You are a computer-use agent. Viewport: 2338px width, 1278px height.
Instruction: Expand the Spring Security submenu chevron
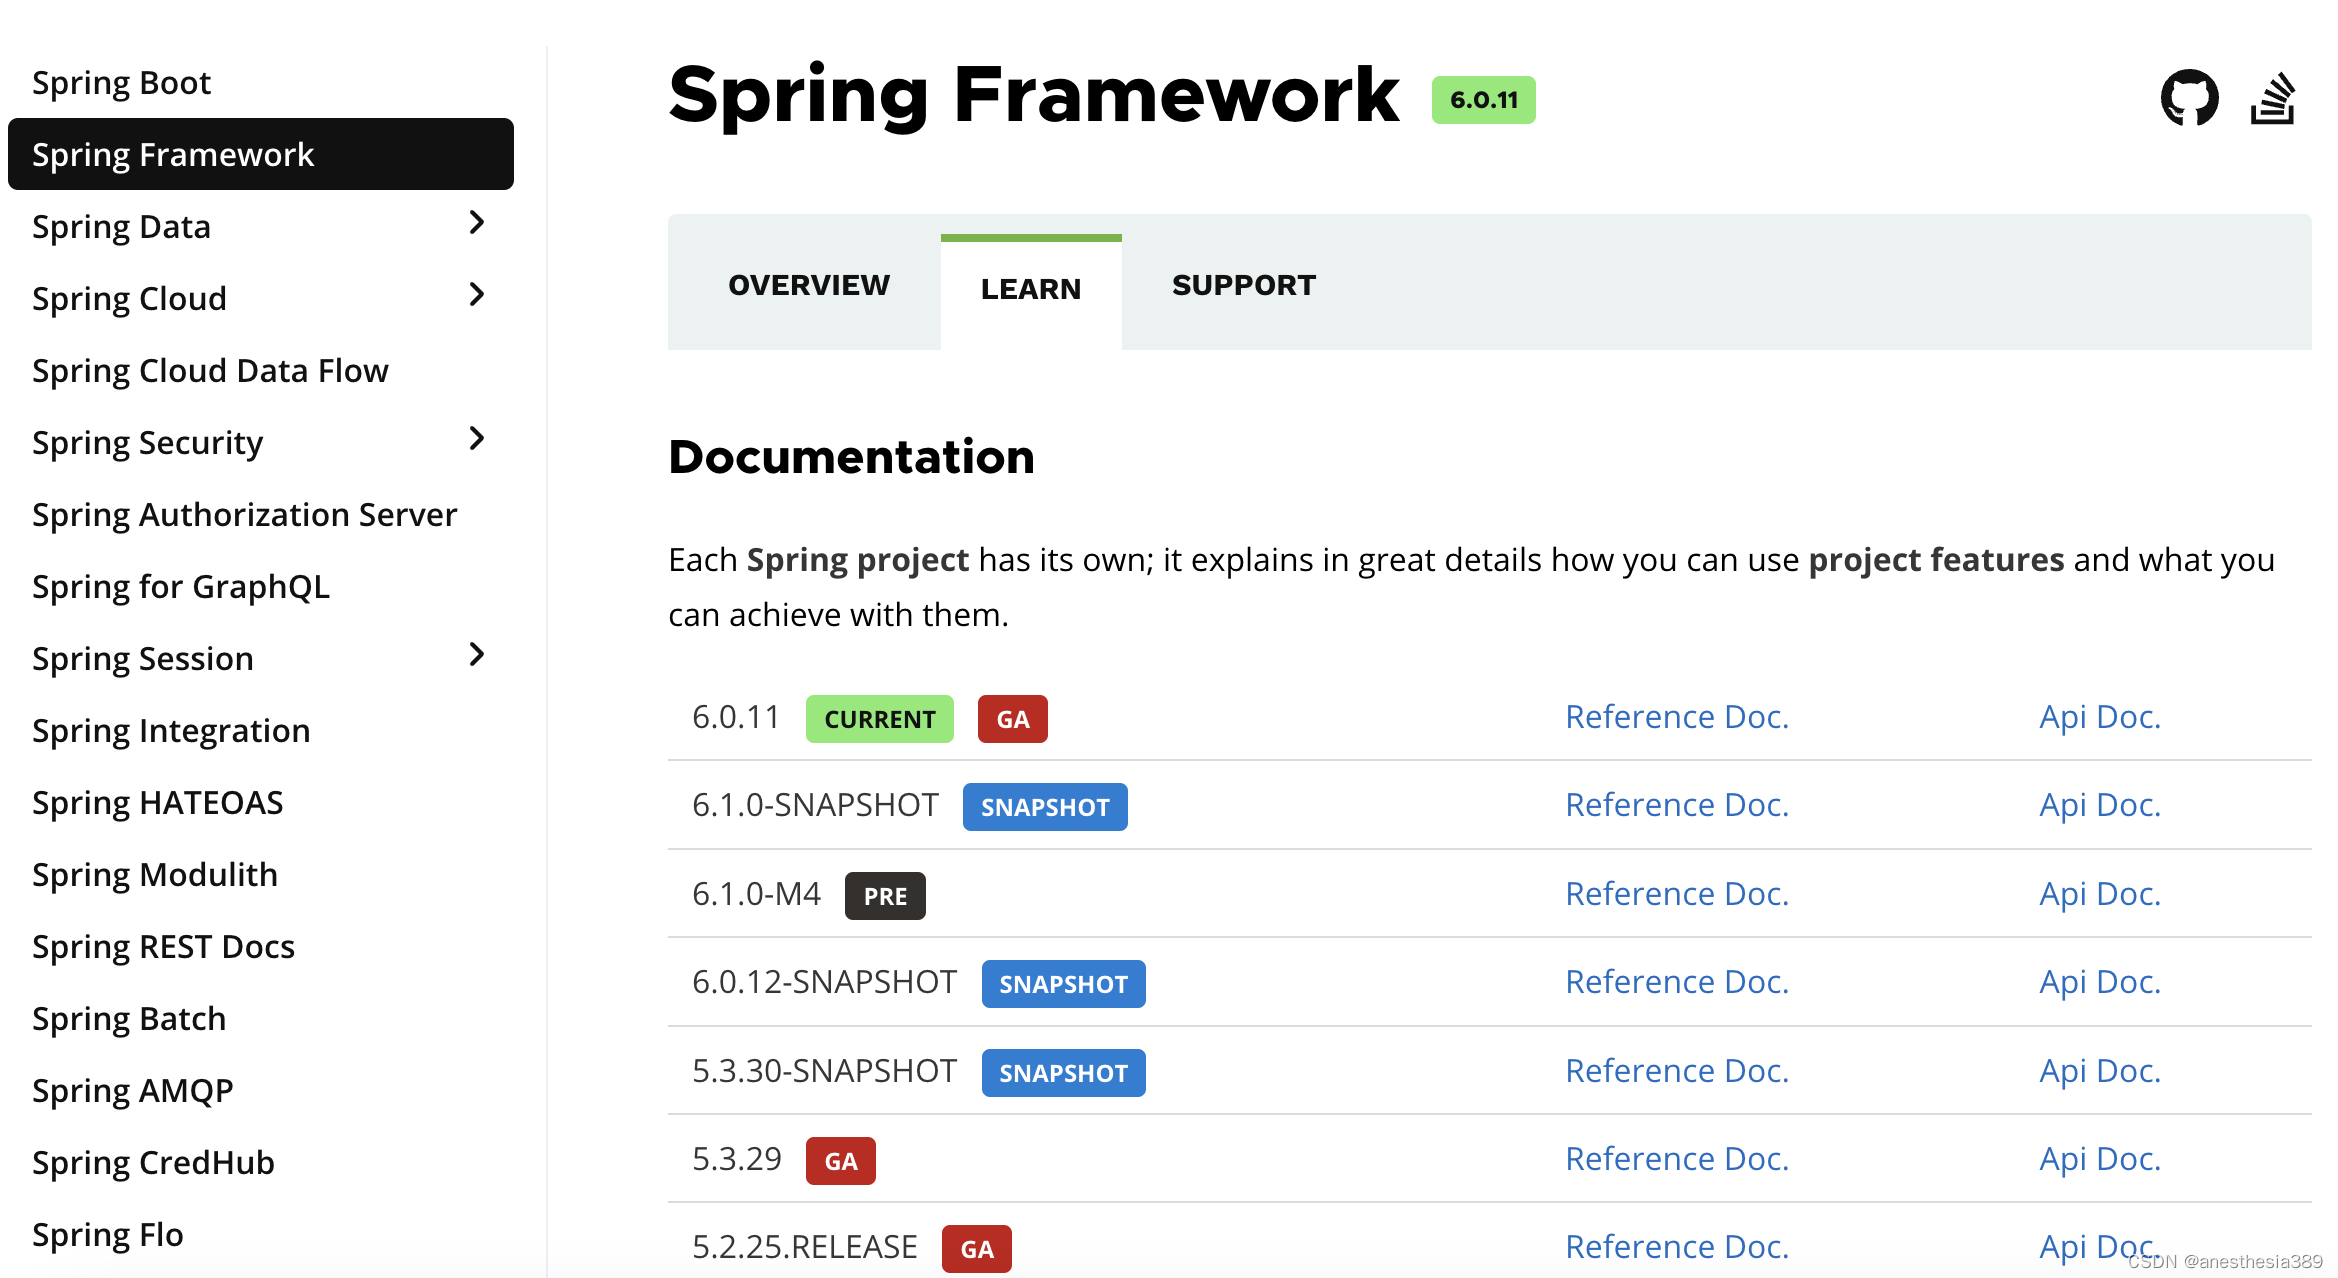[477, 439]
